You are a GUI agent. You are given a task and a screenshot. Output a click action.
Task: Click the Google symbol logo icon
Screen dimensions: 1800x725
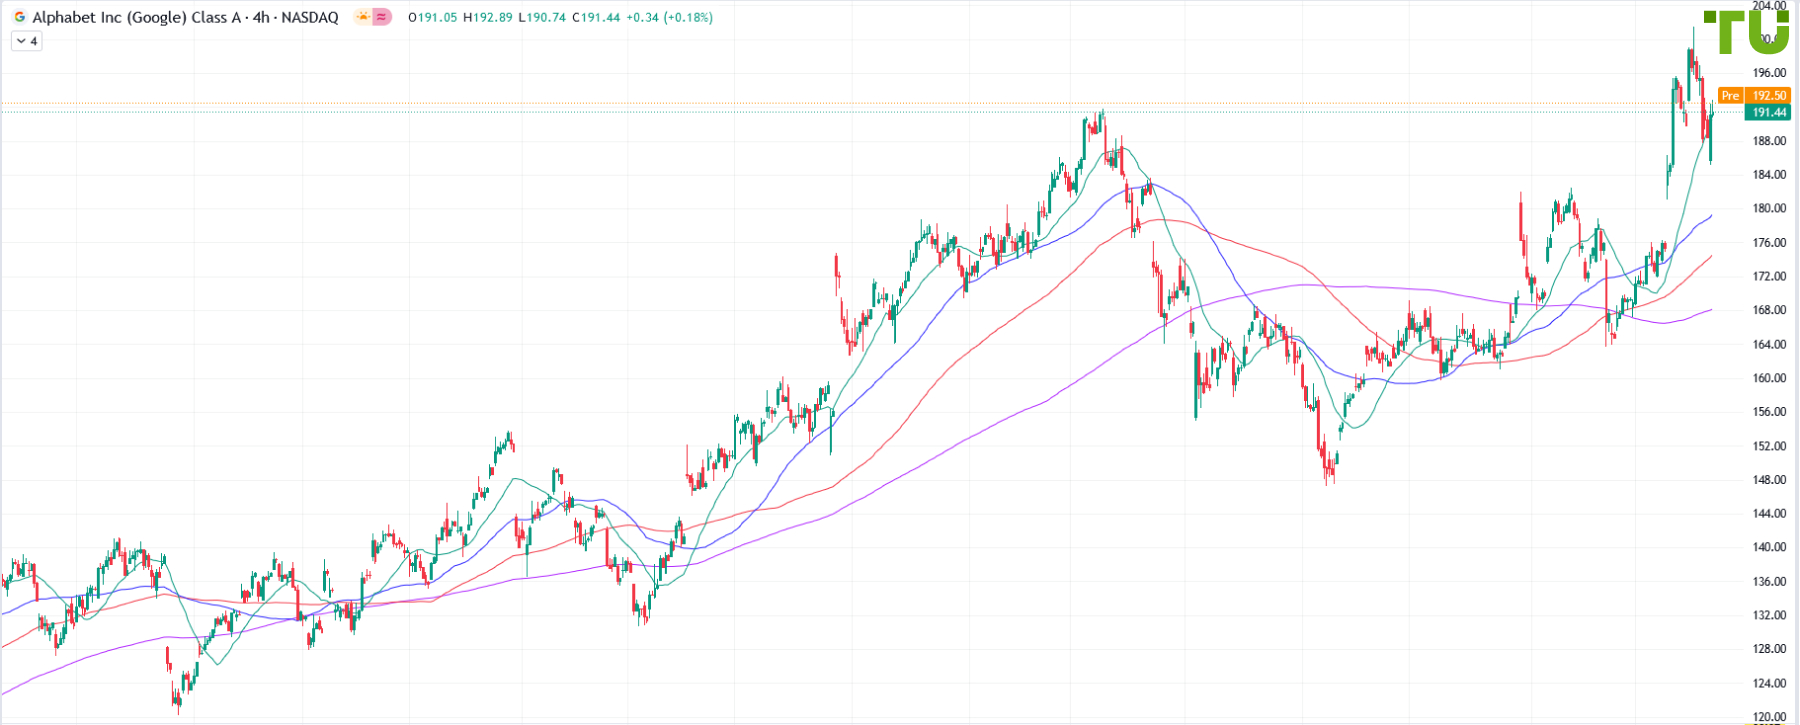click(19, 17)
